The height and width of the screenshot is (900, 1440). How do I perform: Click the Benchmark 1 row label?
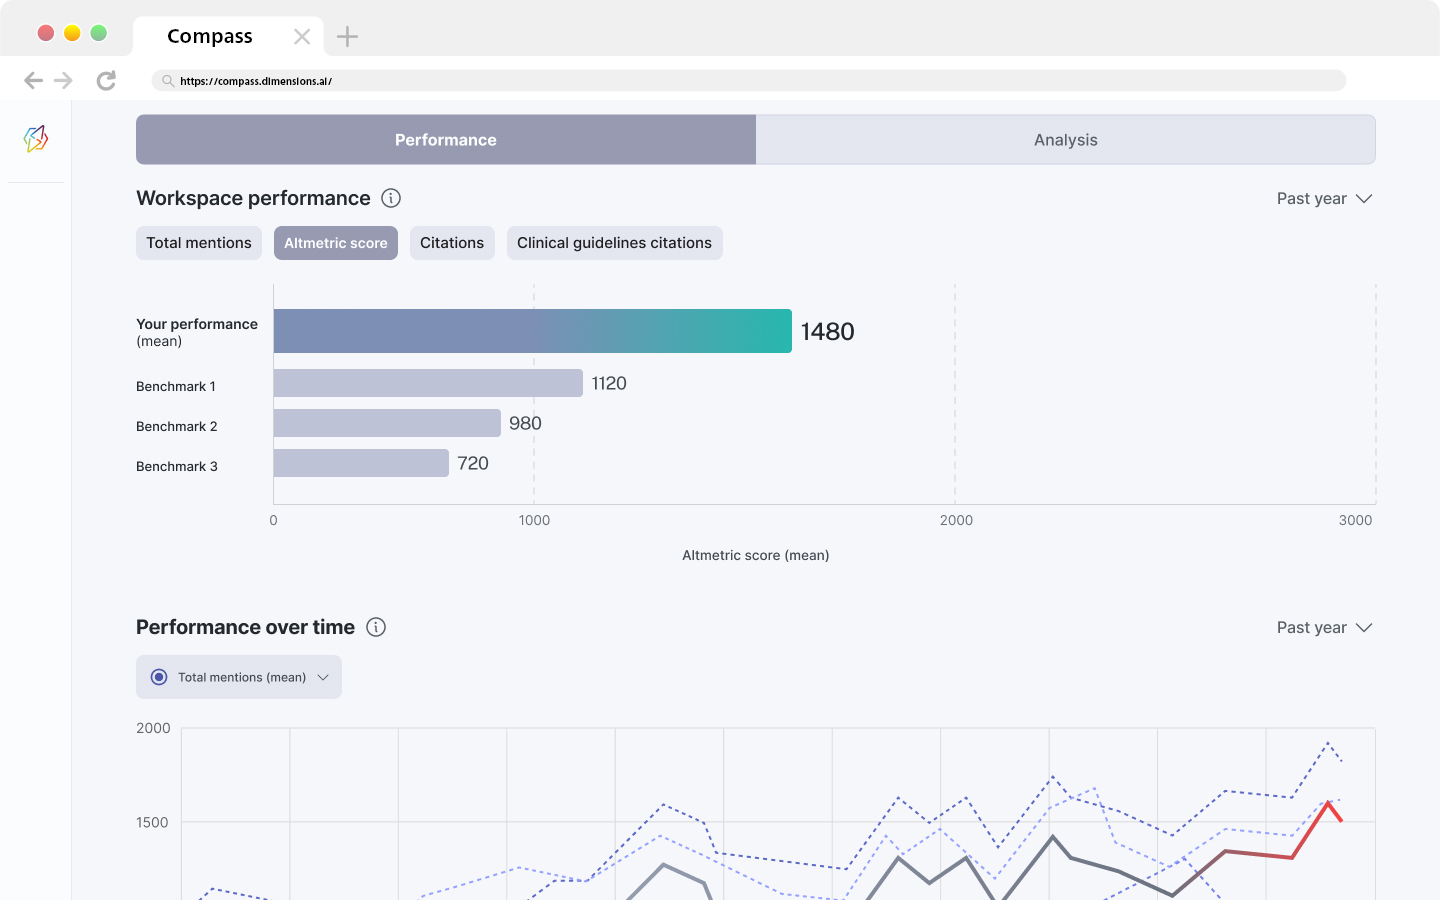176,386
